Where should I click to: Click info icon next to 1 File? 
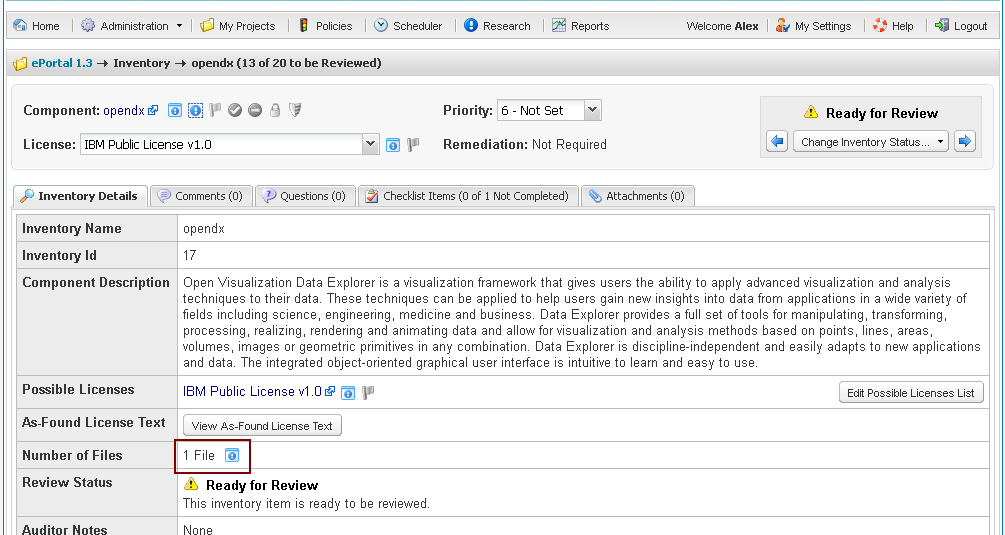(x=232, y=456)
